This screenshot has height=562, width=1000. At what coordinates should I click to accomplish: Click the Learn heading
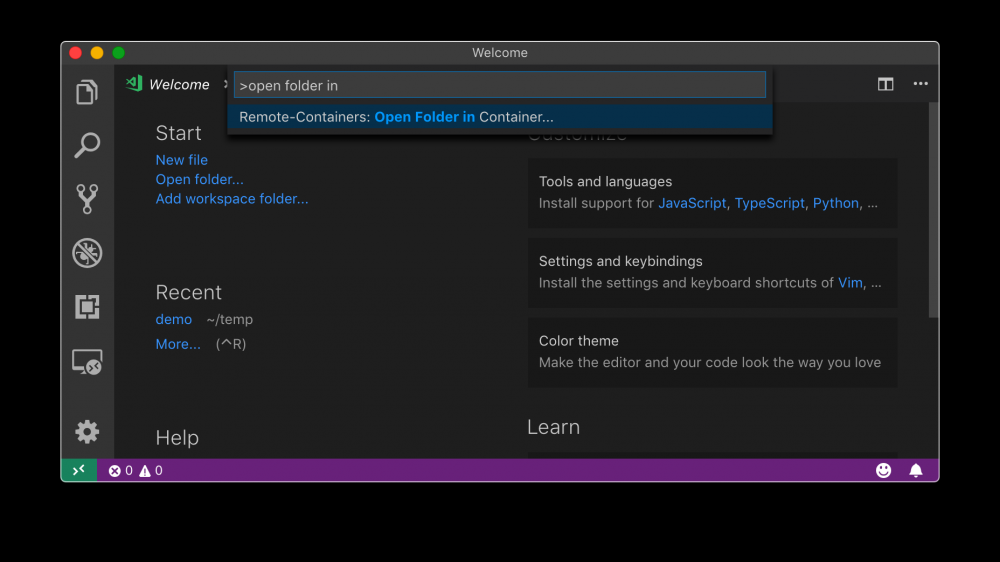[554, 427]
